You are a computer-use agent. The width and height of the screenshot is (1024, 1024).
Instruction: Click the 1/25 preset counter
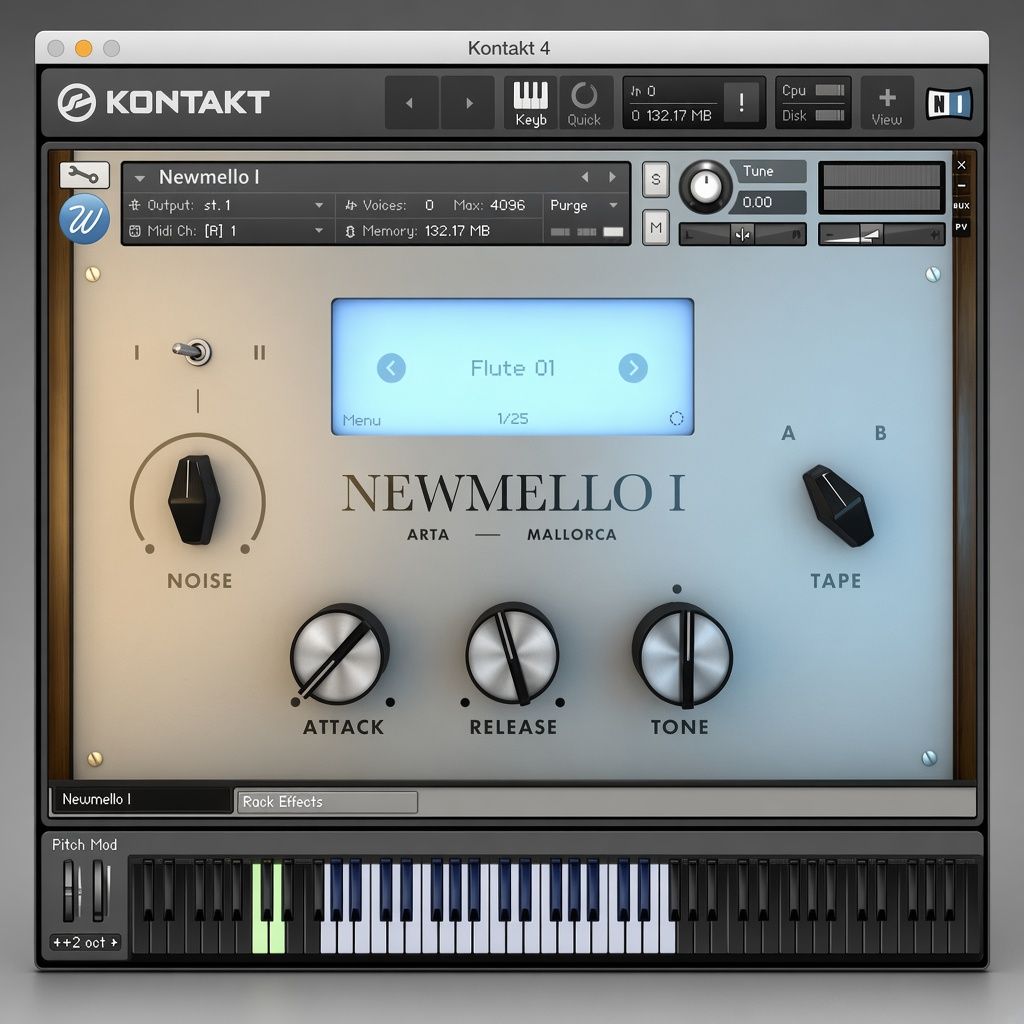coord(513,419)
